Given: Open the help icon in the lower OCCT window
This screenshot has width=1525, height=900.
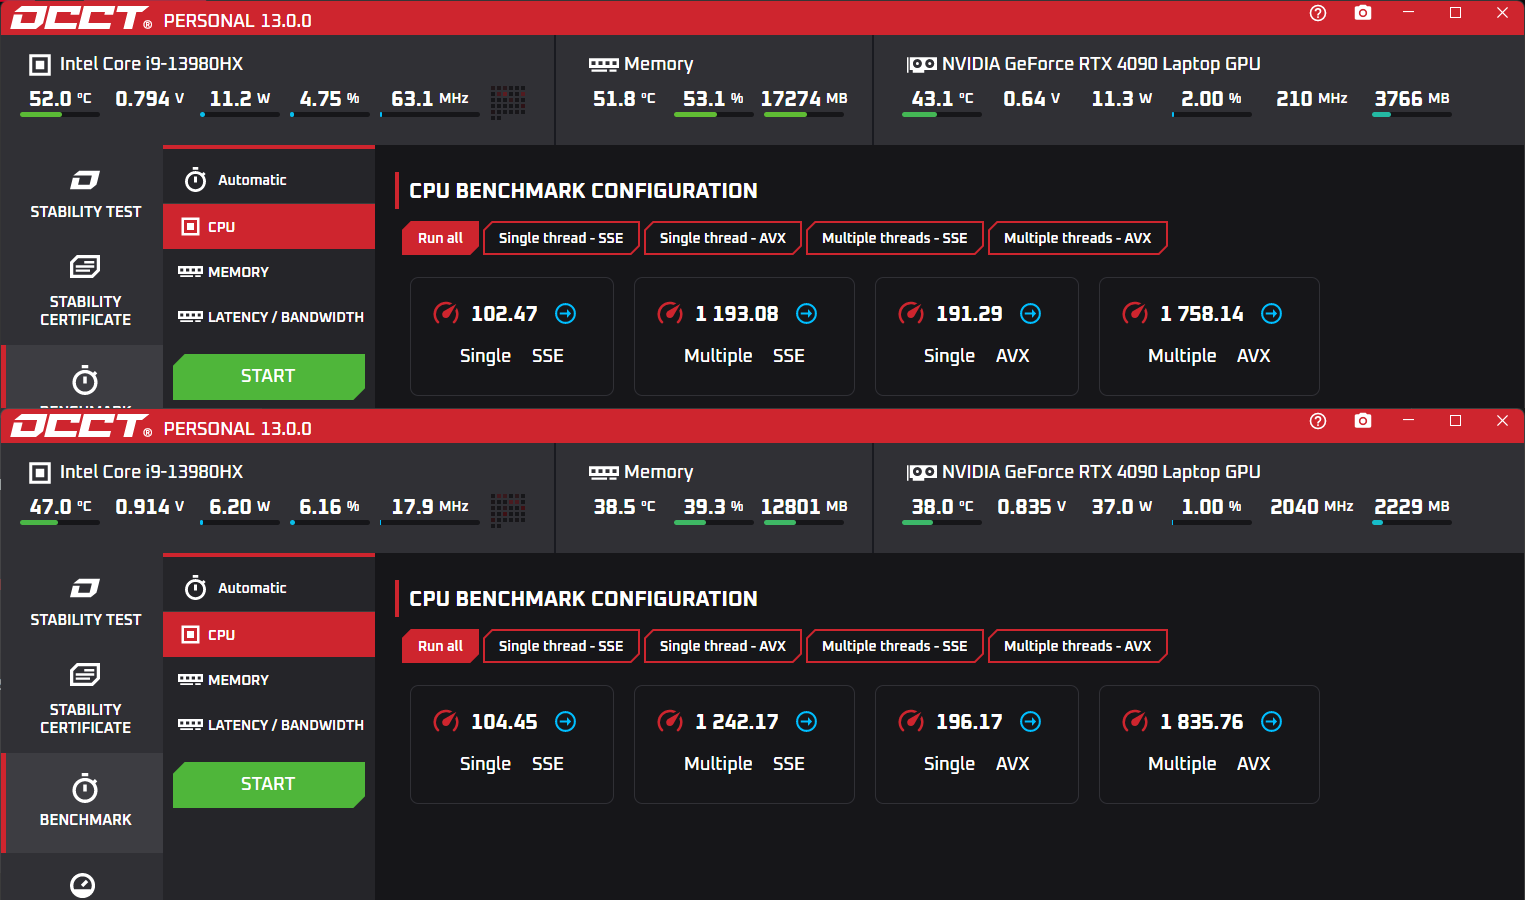Looking at the screenshot, I should pos(1318,421).
